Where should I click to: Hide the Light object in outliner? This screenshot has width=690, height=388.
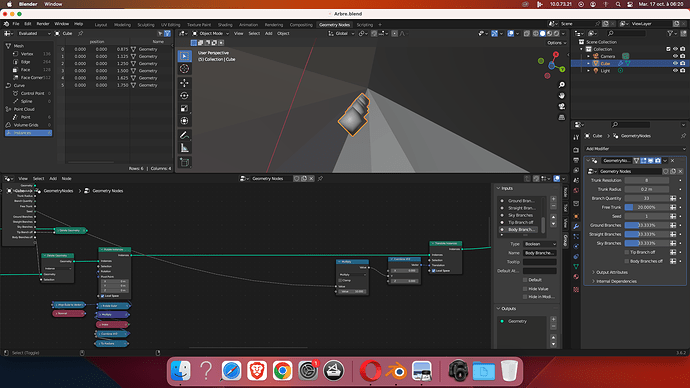pos(675,70)
